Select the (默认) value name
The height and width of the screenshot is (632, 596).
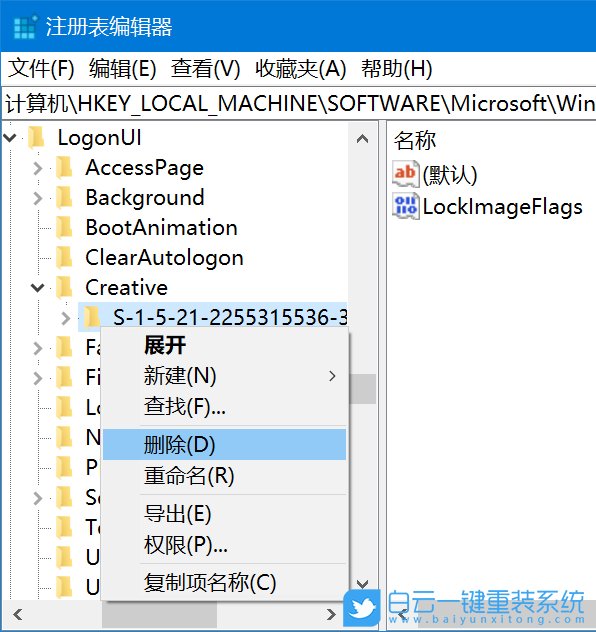point(450,175)
